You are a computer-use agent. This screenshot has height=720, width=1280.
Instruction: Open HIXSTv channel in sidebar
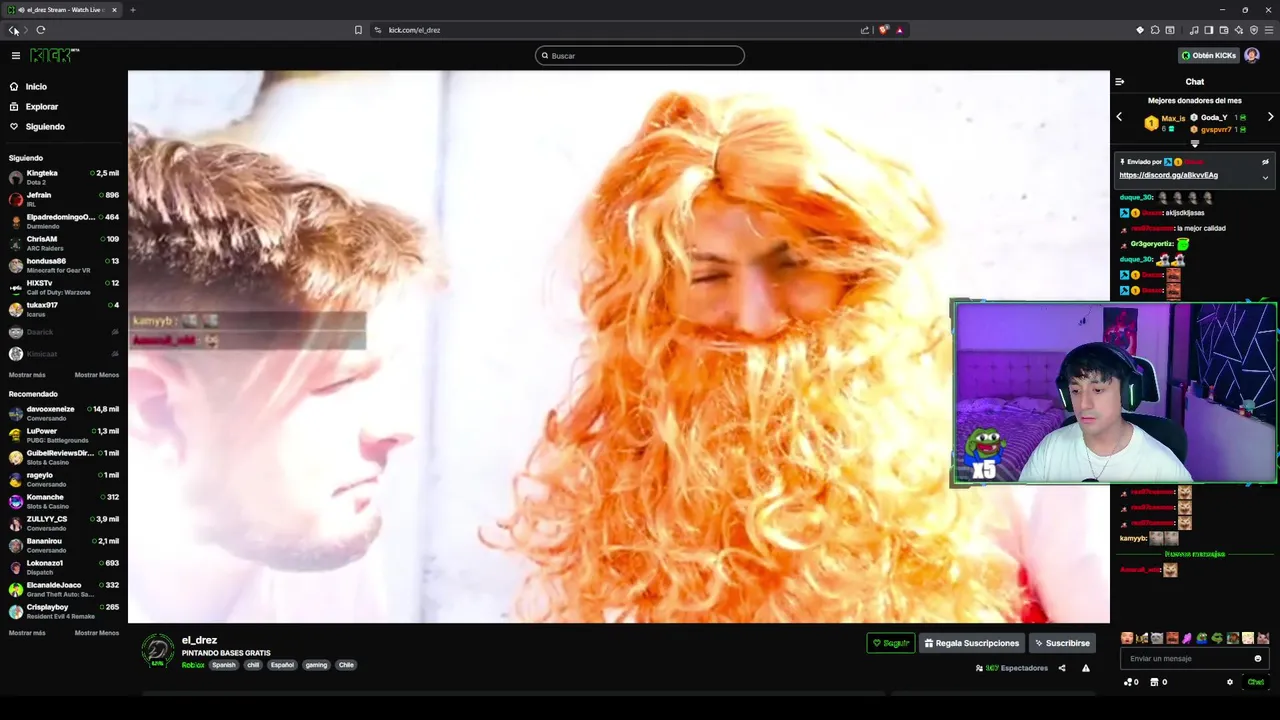[63, 287]
